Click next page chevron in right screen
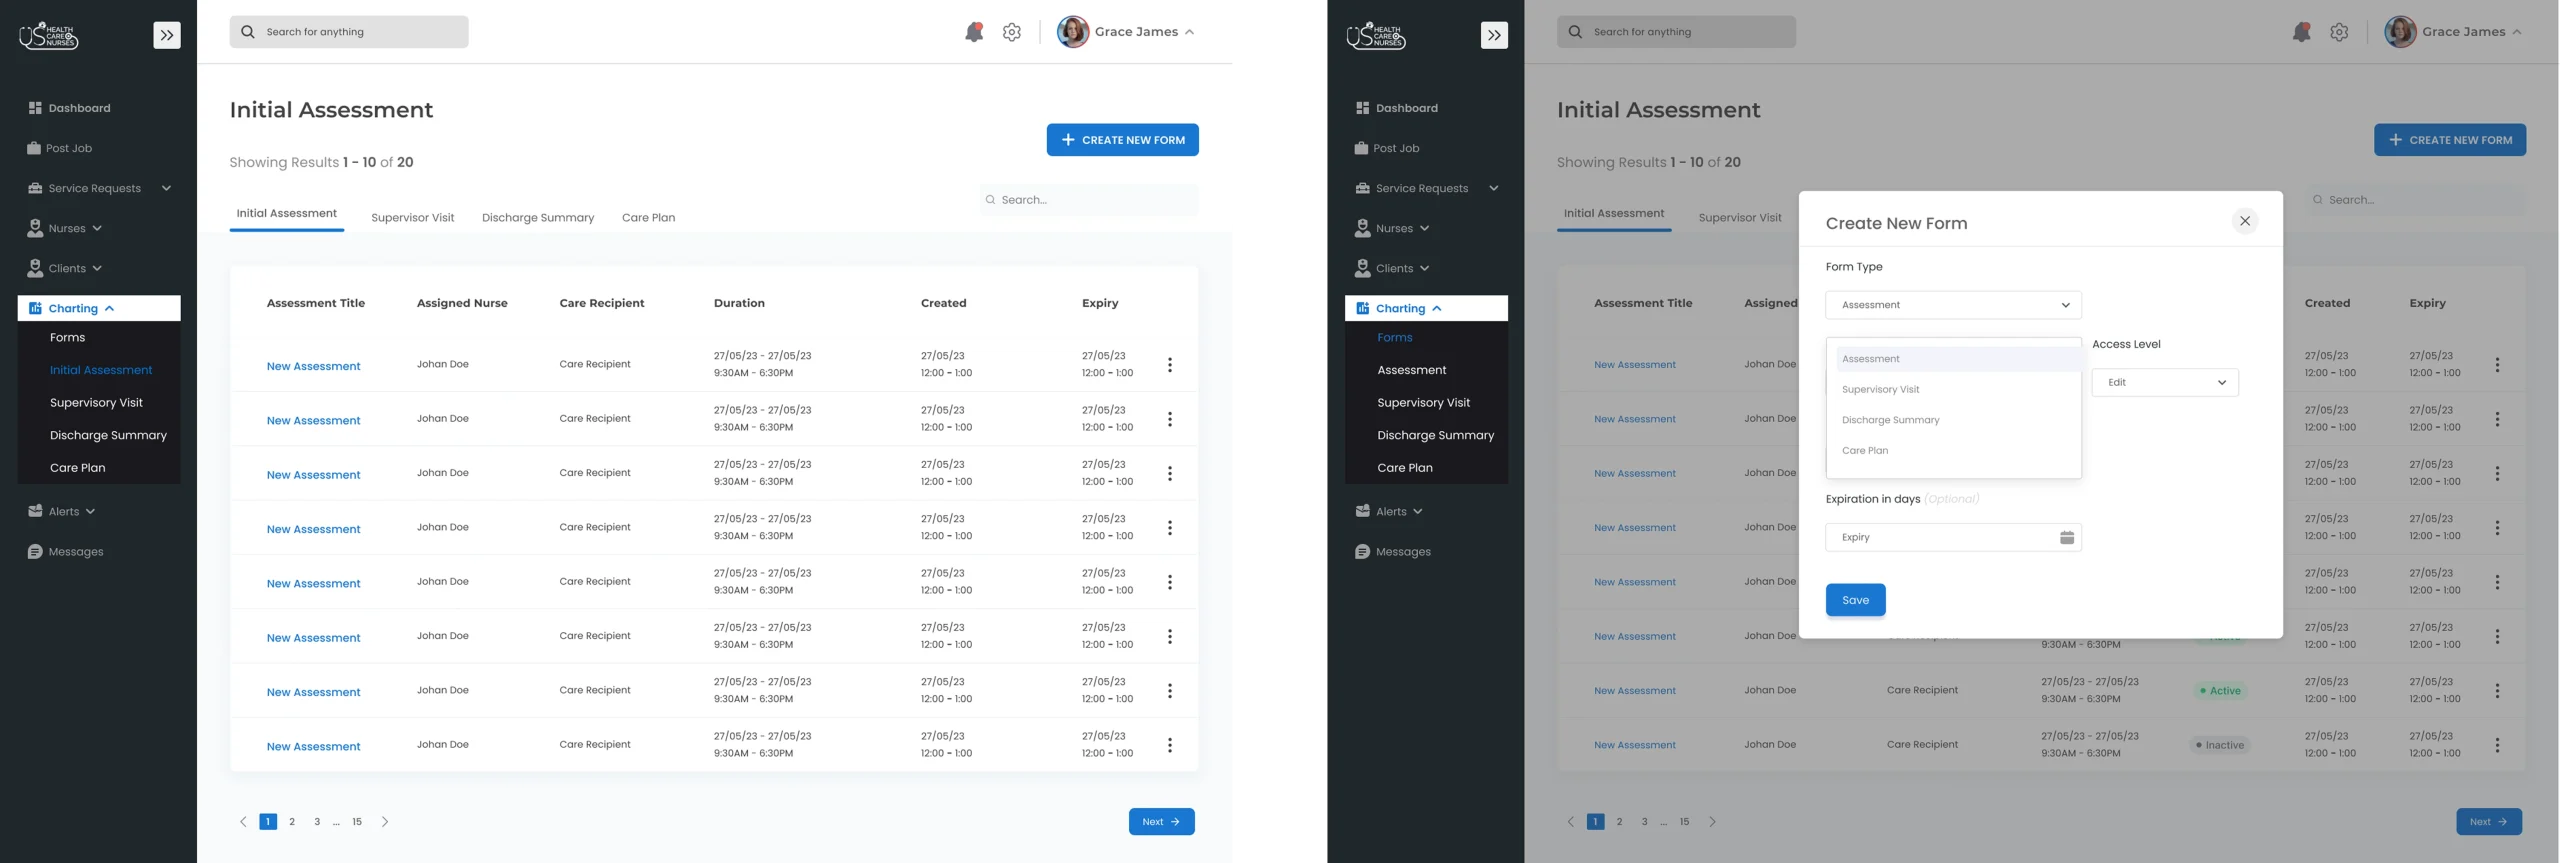This screenshot has height=863, width=2560. coord(1712,822)
